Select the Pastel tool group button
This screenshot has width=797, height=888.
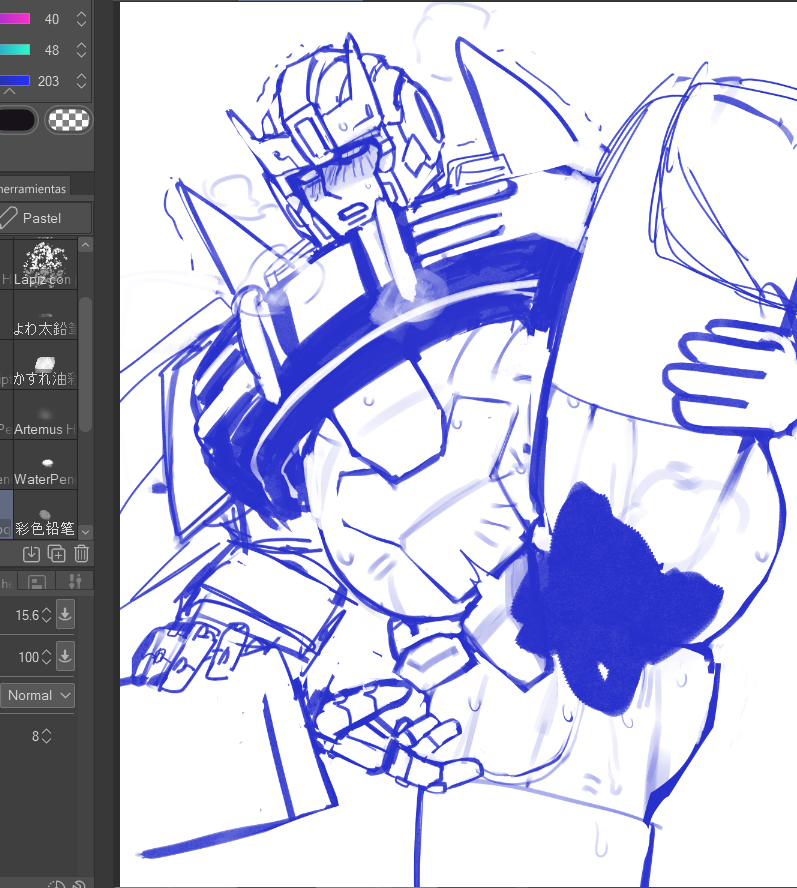[45, 218]
